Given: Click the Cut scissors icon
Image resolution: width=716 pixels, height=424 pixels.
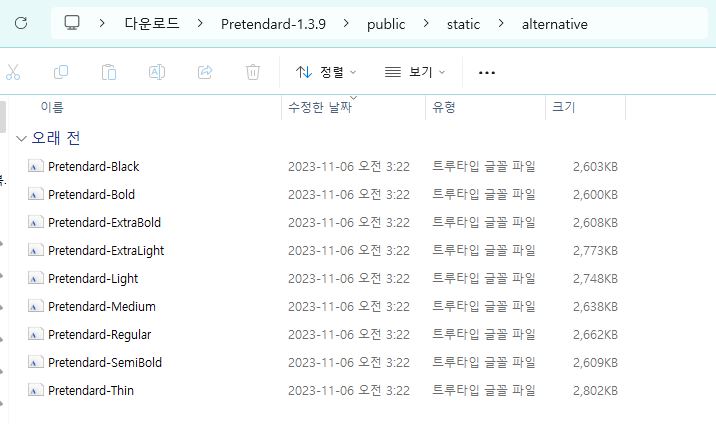Looking at the screenshot, I should coord(13,72).
